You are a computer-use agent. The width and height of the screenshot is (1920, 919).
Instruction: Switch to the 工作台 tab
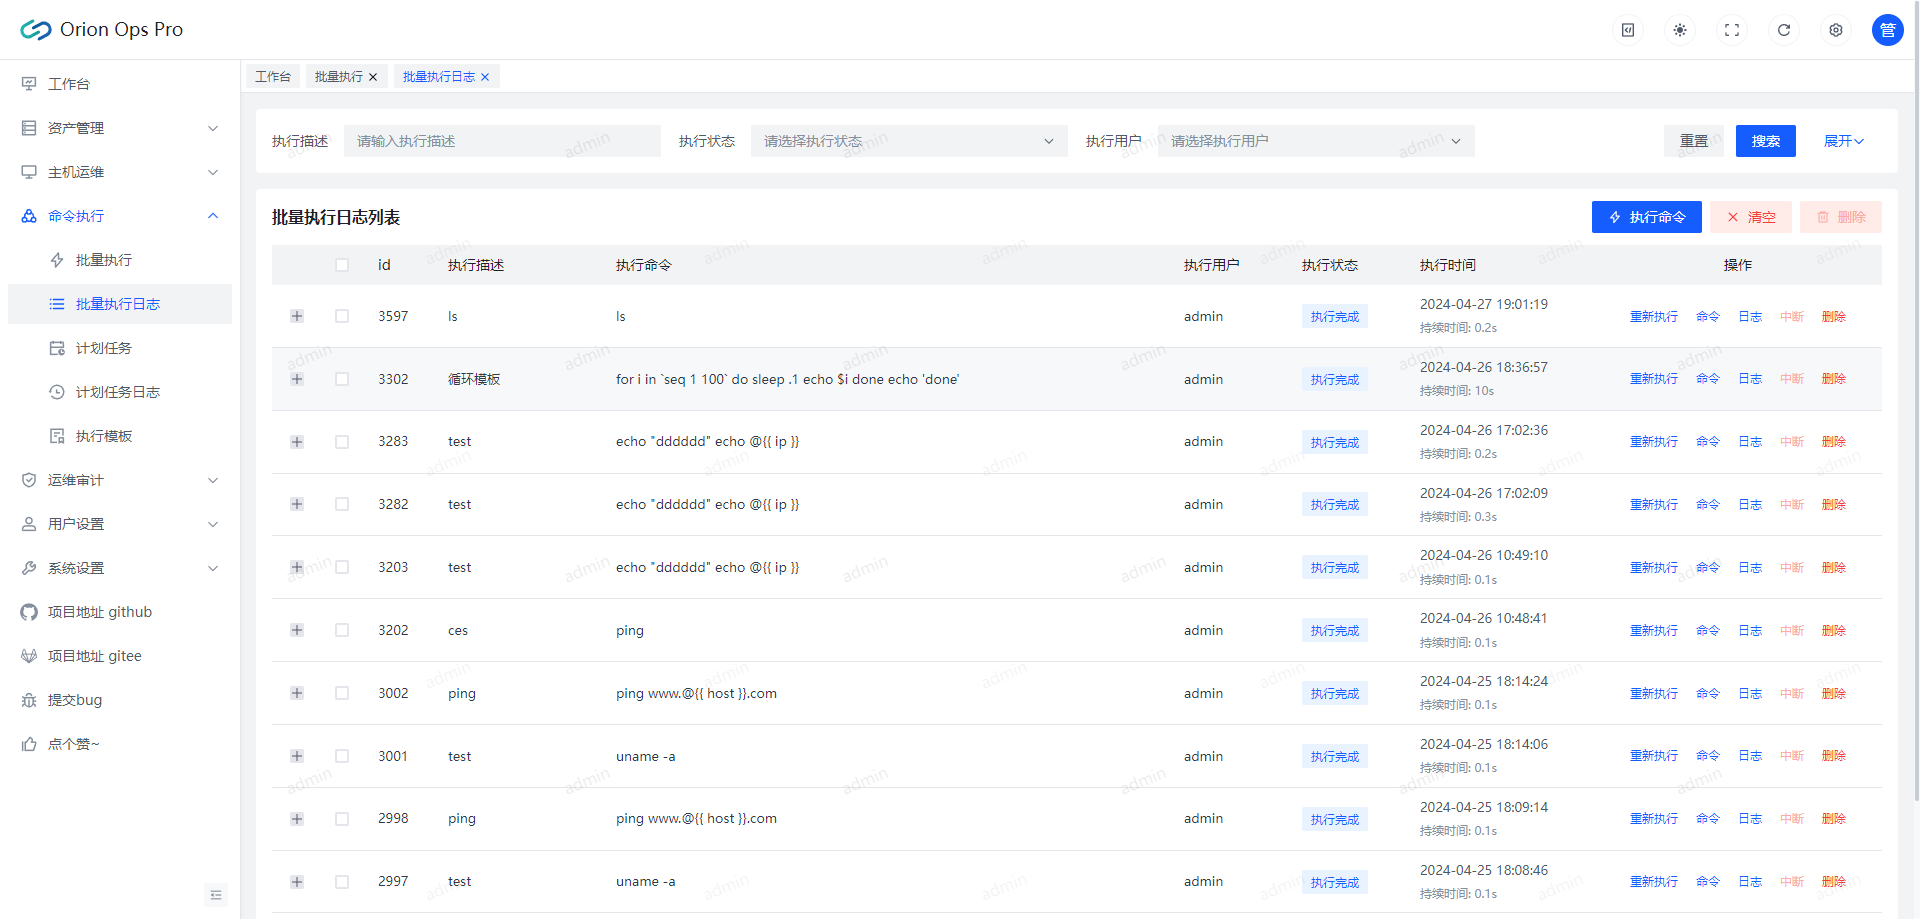[x=273, y=77]
